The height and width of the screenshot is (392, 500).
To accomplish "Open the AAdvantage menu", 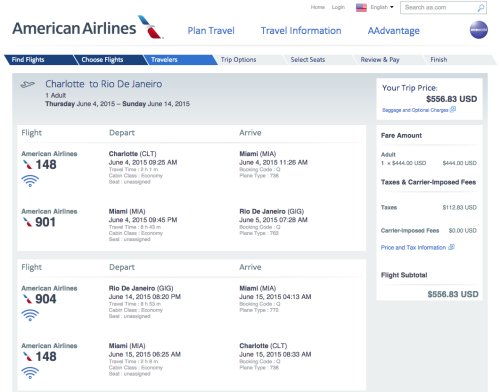I will pyautogui.click(x=394, y=31).
